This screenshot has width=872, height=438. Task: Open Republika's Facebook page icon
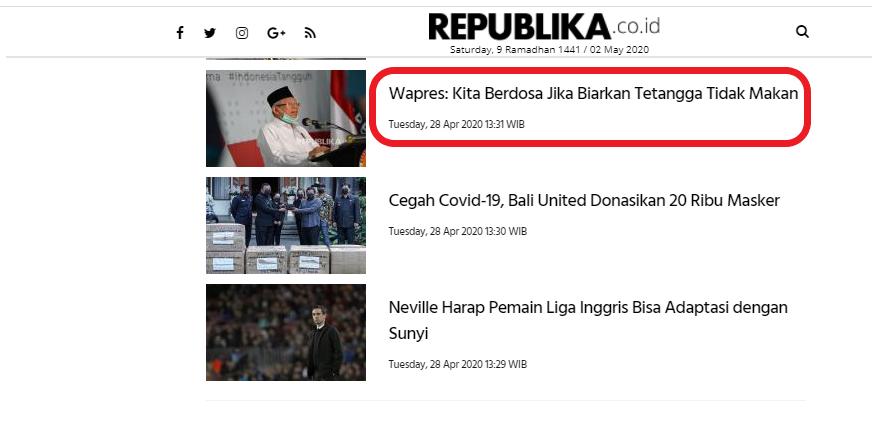[180, 33]
